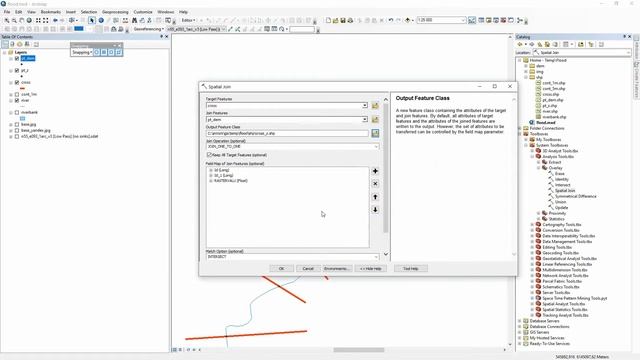Open Join Operation dropdown

376,147
